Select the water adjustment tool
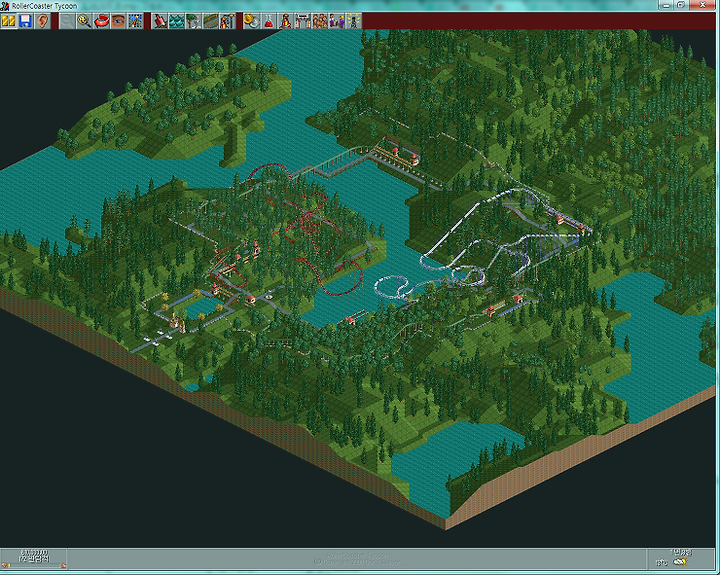Screen dimensions: 720x575 pos(176,21)
